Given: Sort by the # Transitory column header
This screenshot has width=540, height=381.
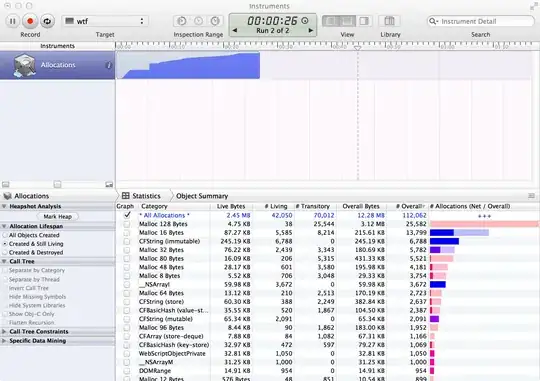Looking at the screenshot, I should click(315, 206).
